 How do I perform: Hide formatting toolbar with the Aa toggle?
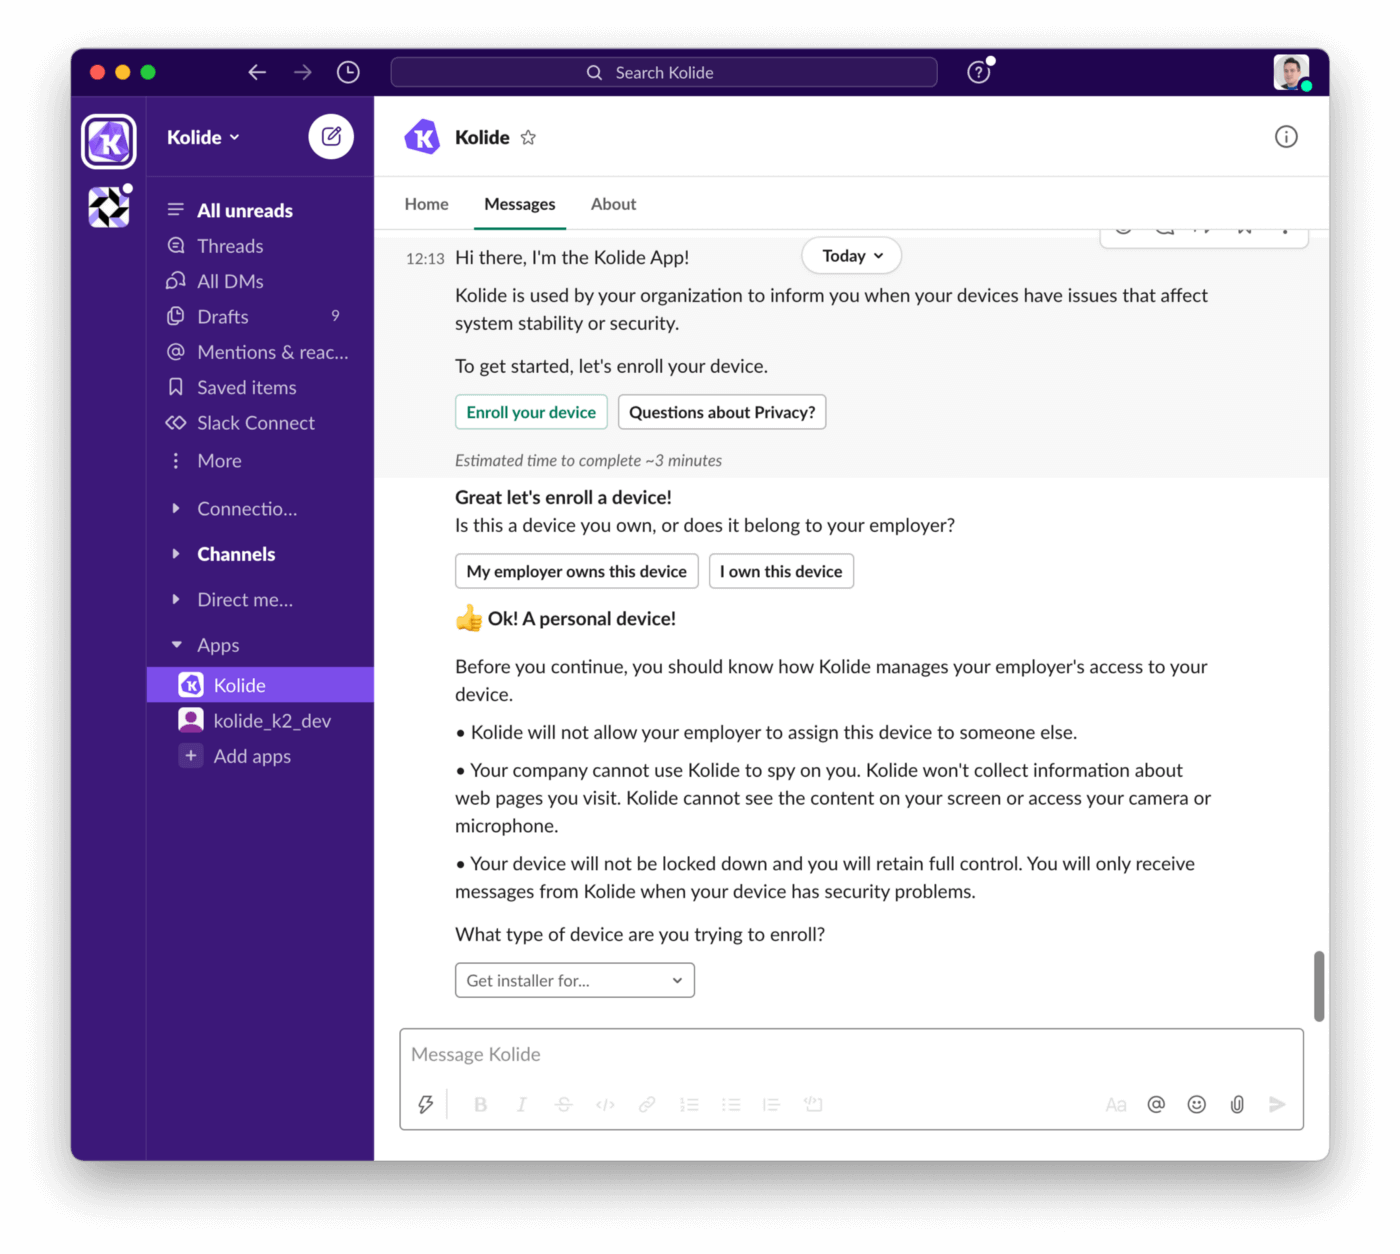coord(1116,1104)
